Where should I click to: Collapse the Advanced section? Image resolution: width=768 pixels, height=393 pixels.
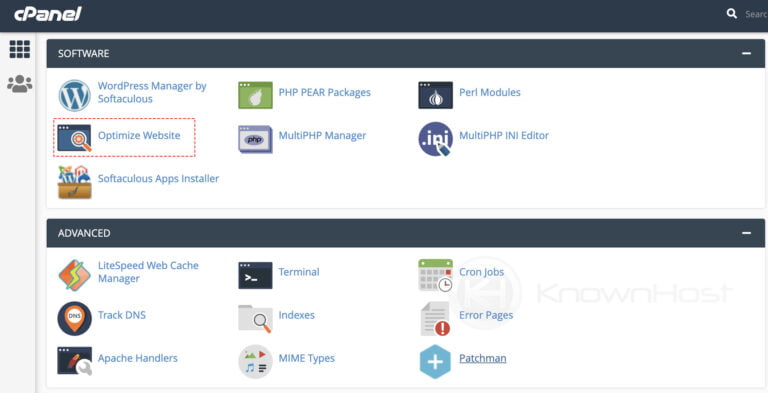pos(746,233)
